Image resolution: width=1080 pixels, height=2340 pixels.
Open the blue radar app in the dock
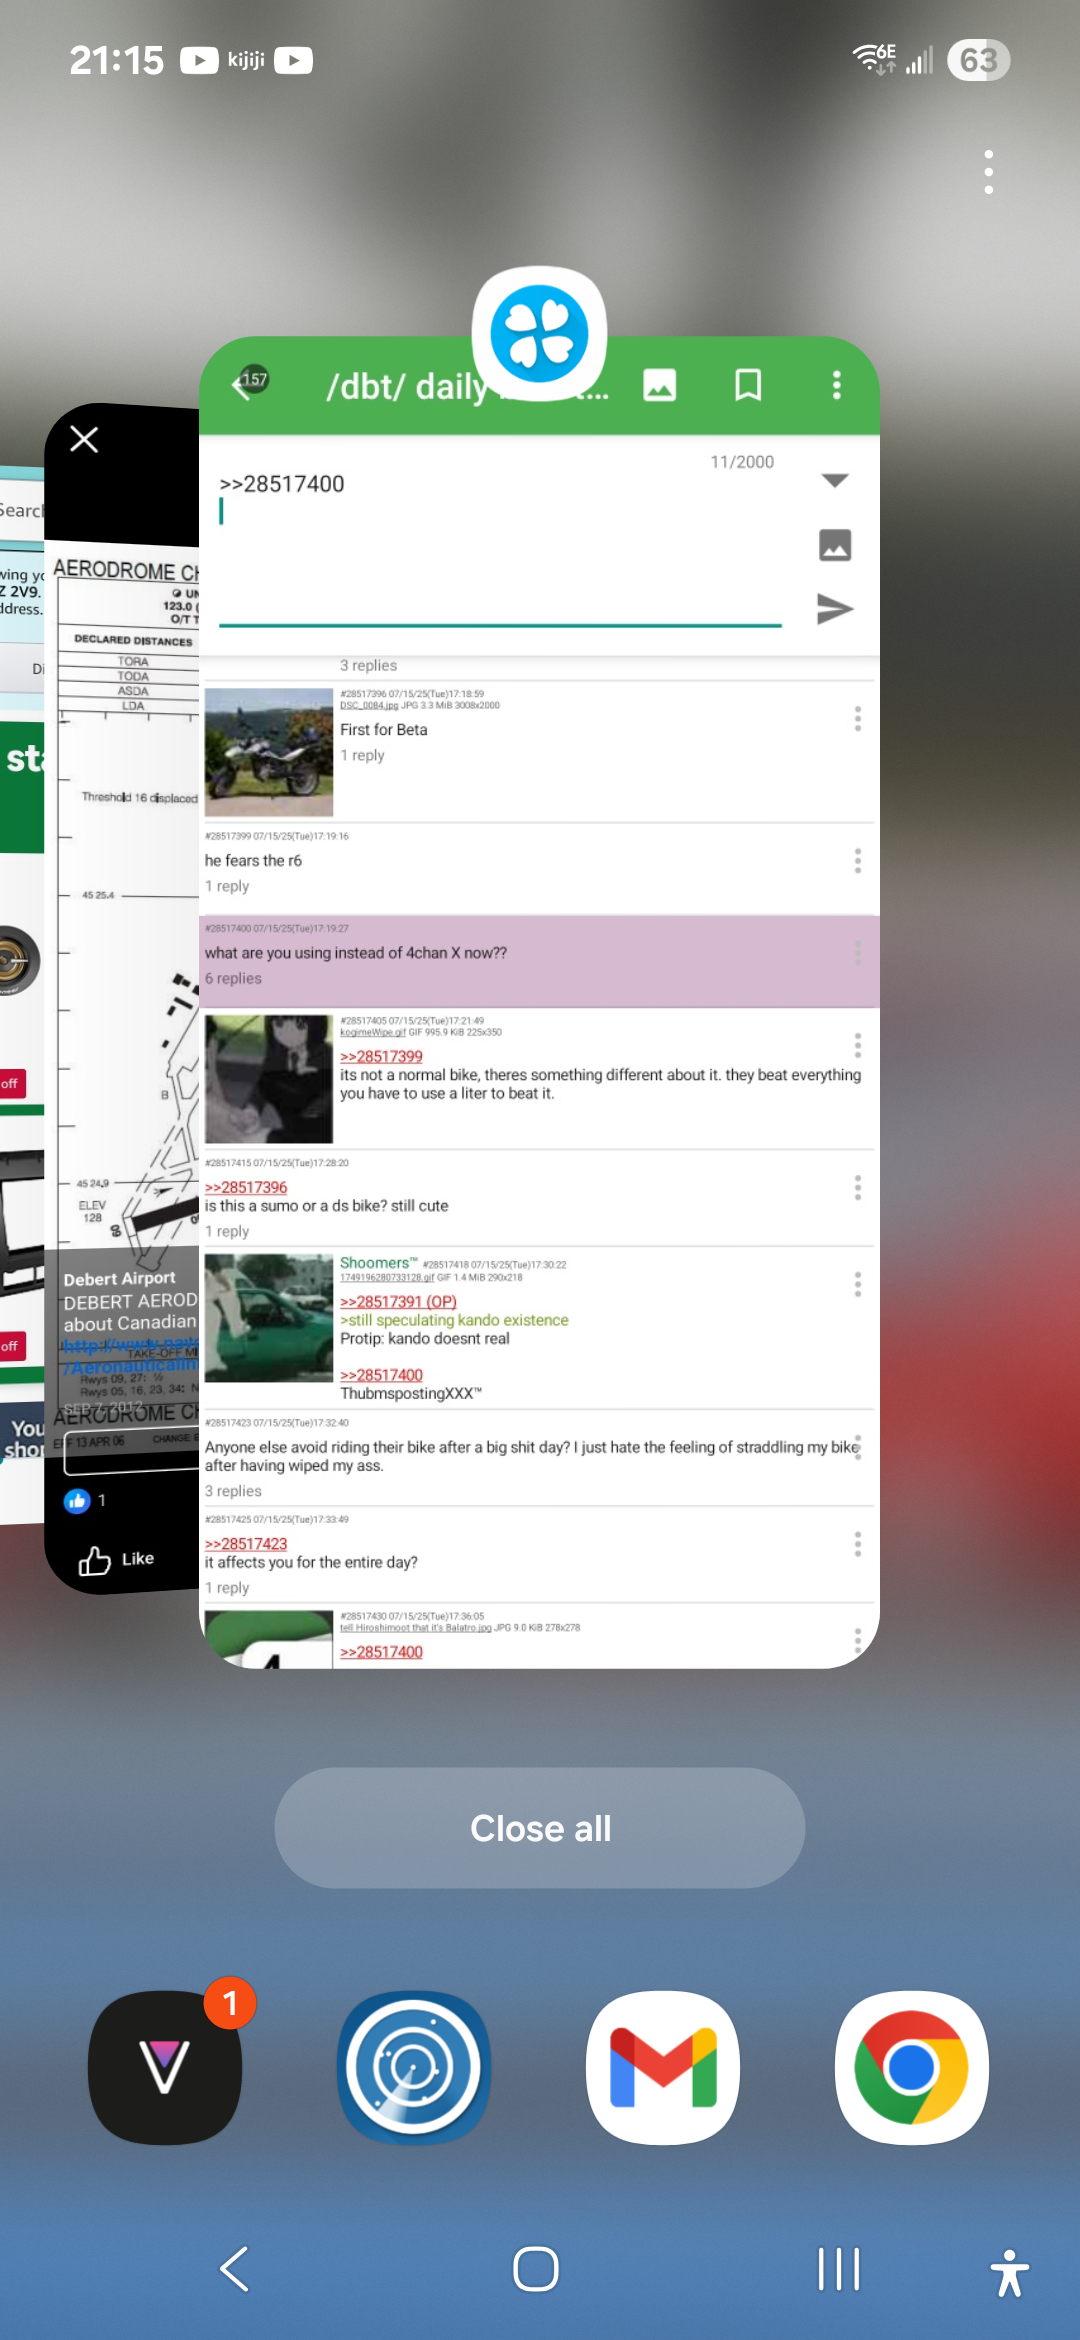(x=414, y=2067)
